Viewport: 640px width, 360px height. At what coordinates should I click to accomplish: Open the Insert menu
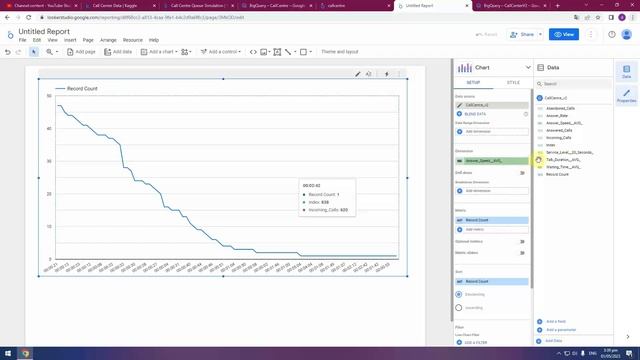click(70, 40)
